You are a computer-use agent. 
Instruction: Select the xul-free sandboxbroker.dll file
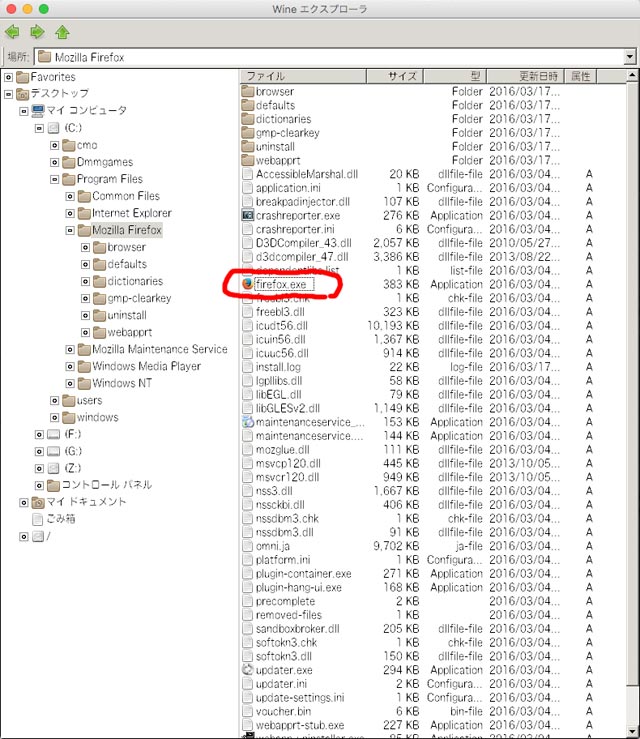pos(297,629)
